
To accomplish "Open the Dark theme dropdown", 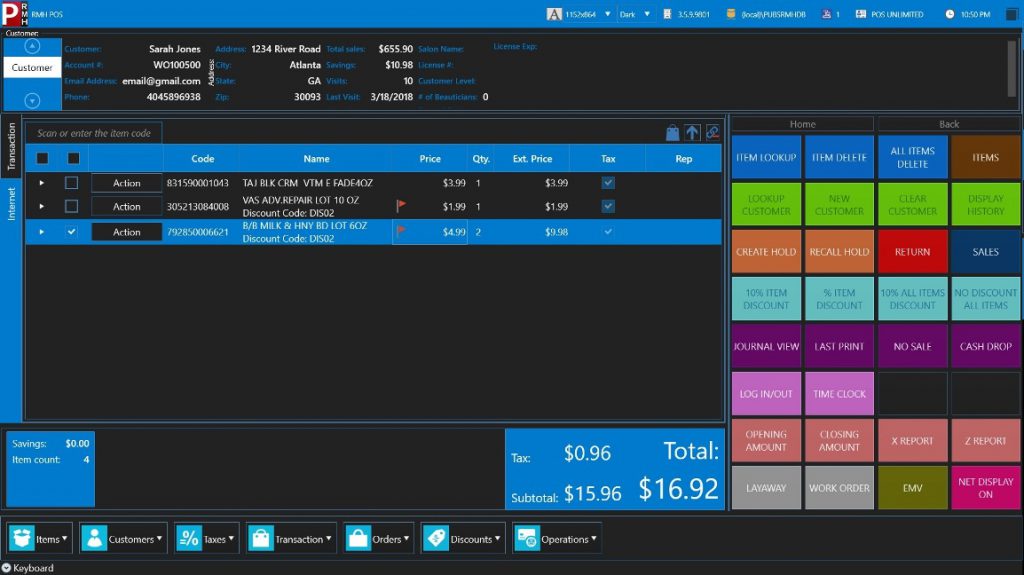I will 649,15.
